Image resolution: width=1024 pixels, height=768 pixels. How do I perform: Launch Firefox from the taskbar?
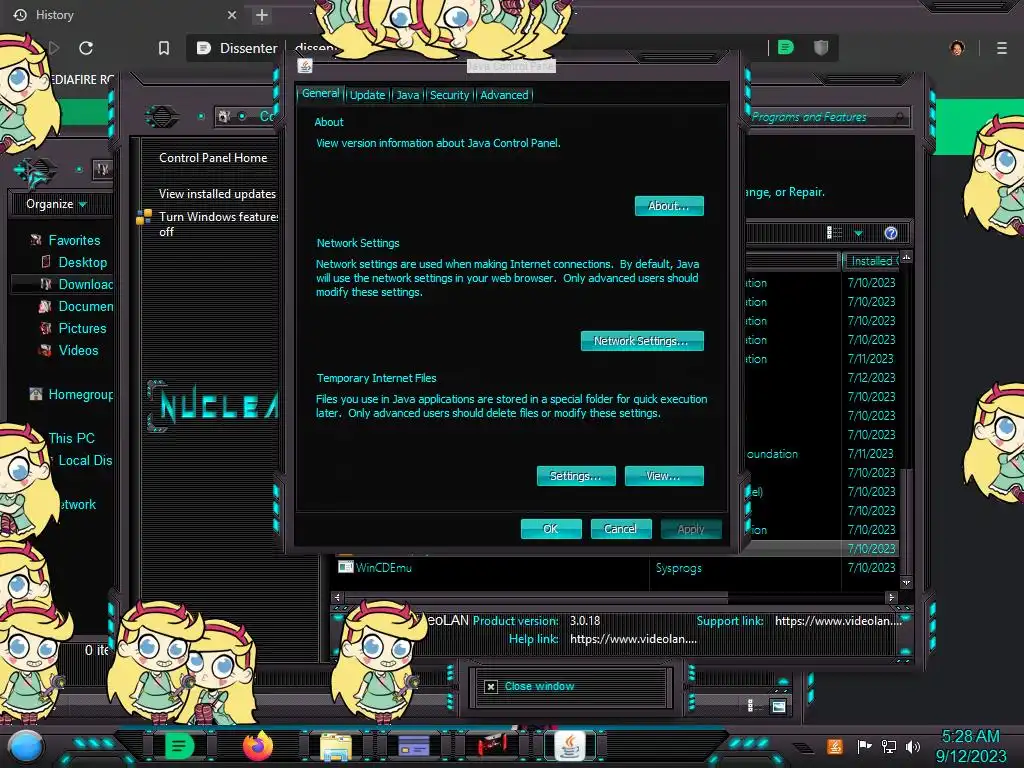click(257, 746)
